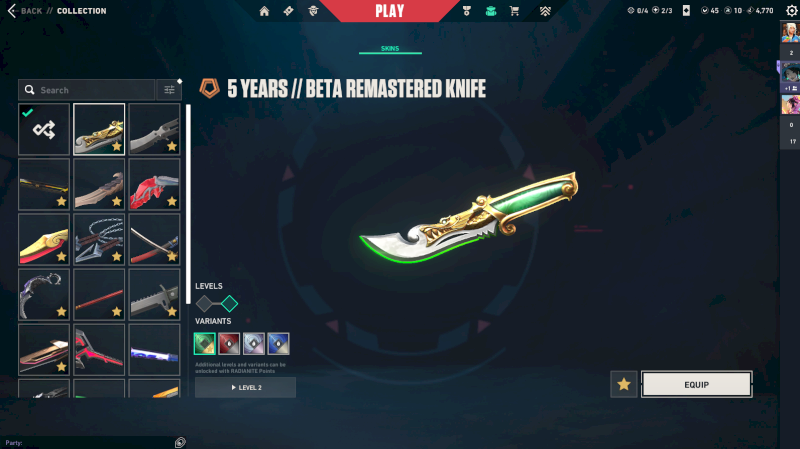Open the Home icon in top navigation
This screenshot has height=449, width=800.
pyautogui.click(x=264, y=11)
